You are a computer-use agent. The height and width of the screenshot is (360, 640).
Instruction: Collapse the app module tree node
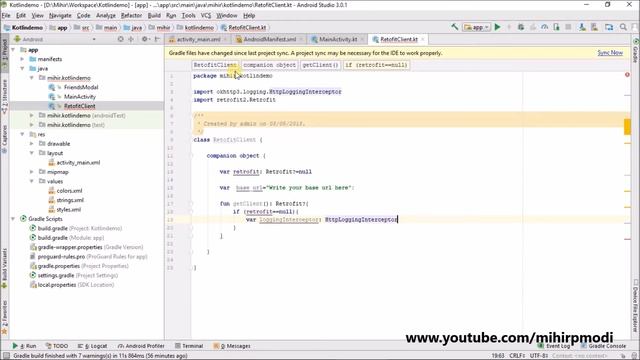[x=13, y=50]
